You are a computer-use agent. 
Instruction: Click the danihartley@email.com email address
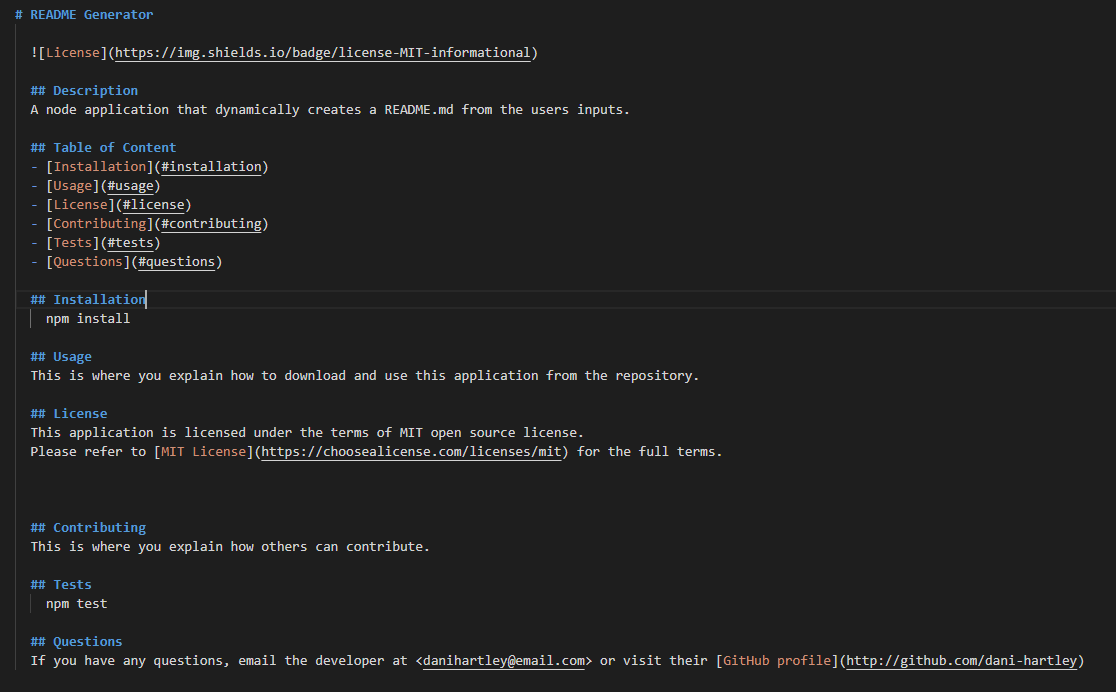[x=504, y=661]
